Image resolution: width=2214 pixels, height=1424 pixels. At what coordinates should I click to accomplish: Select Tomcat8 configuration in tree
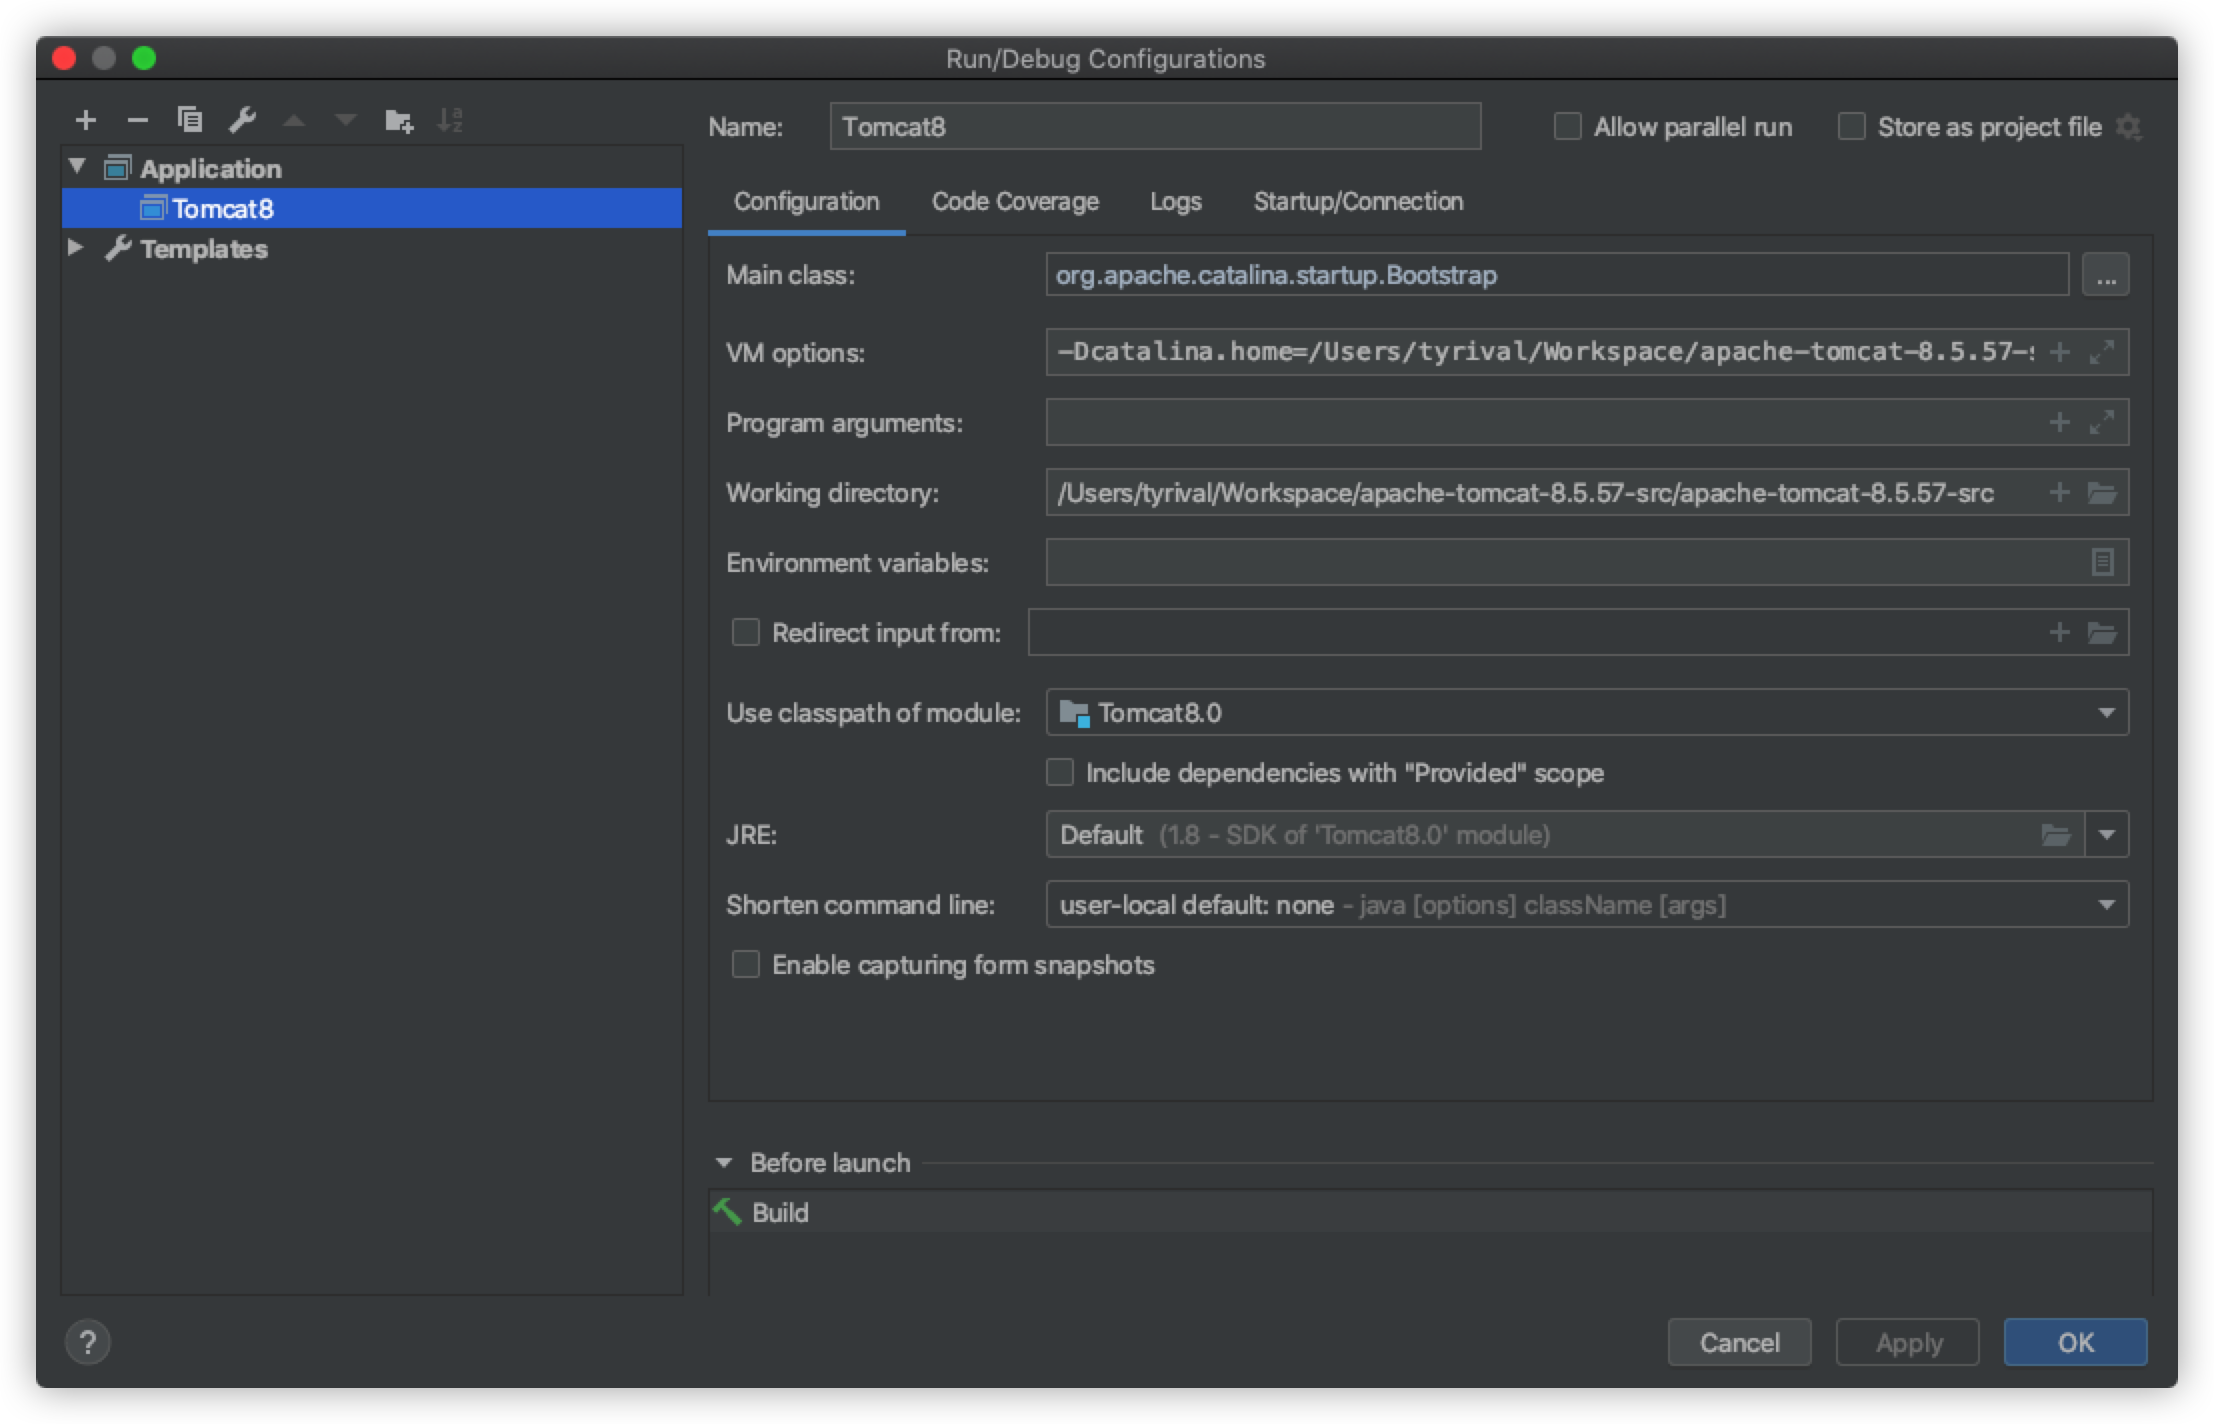tap(372, 208)
